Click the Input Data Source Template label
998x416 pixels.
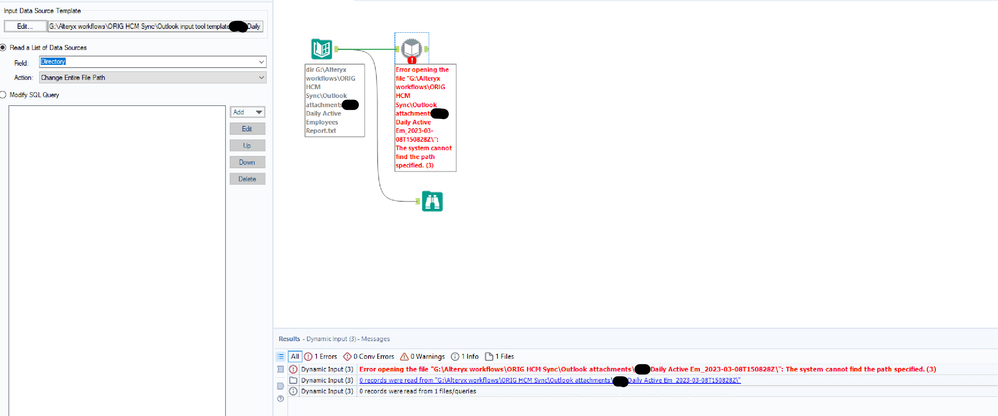pos(43,11)
